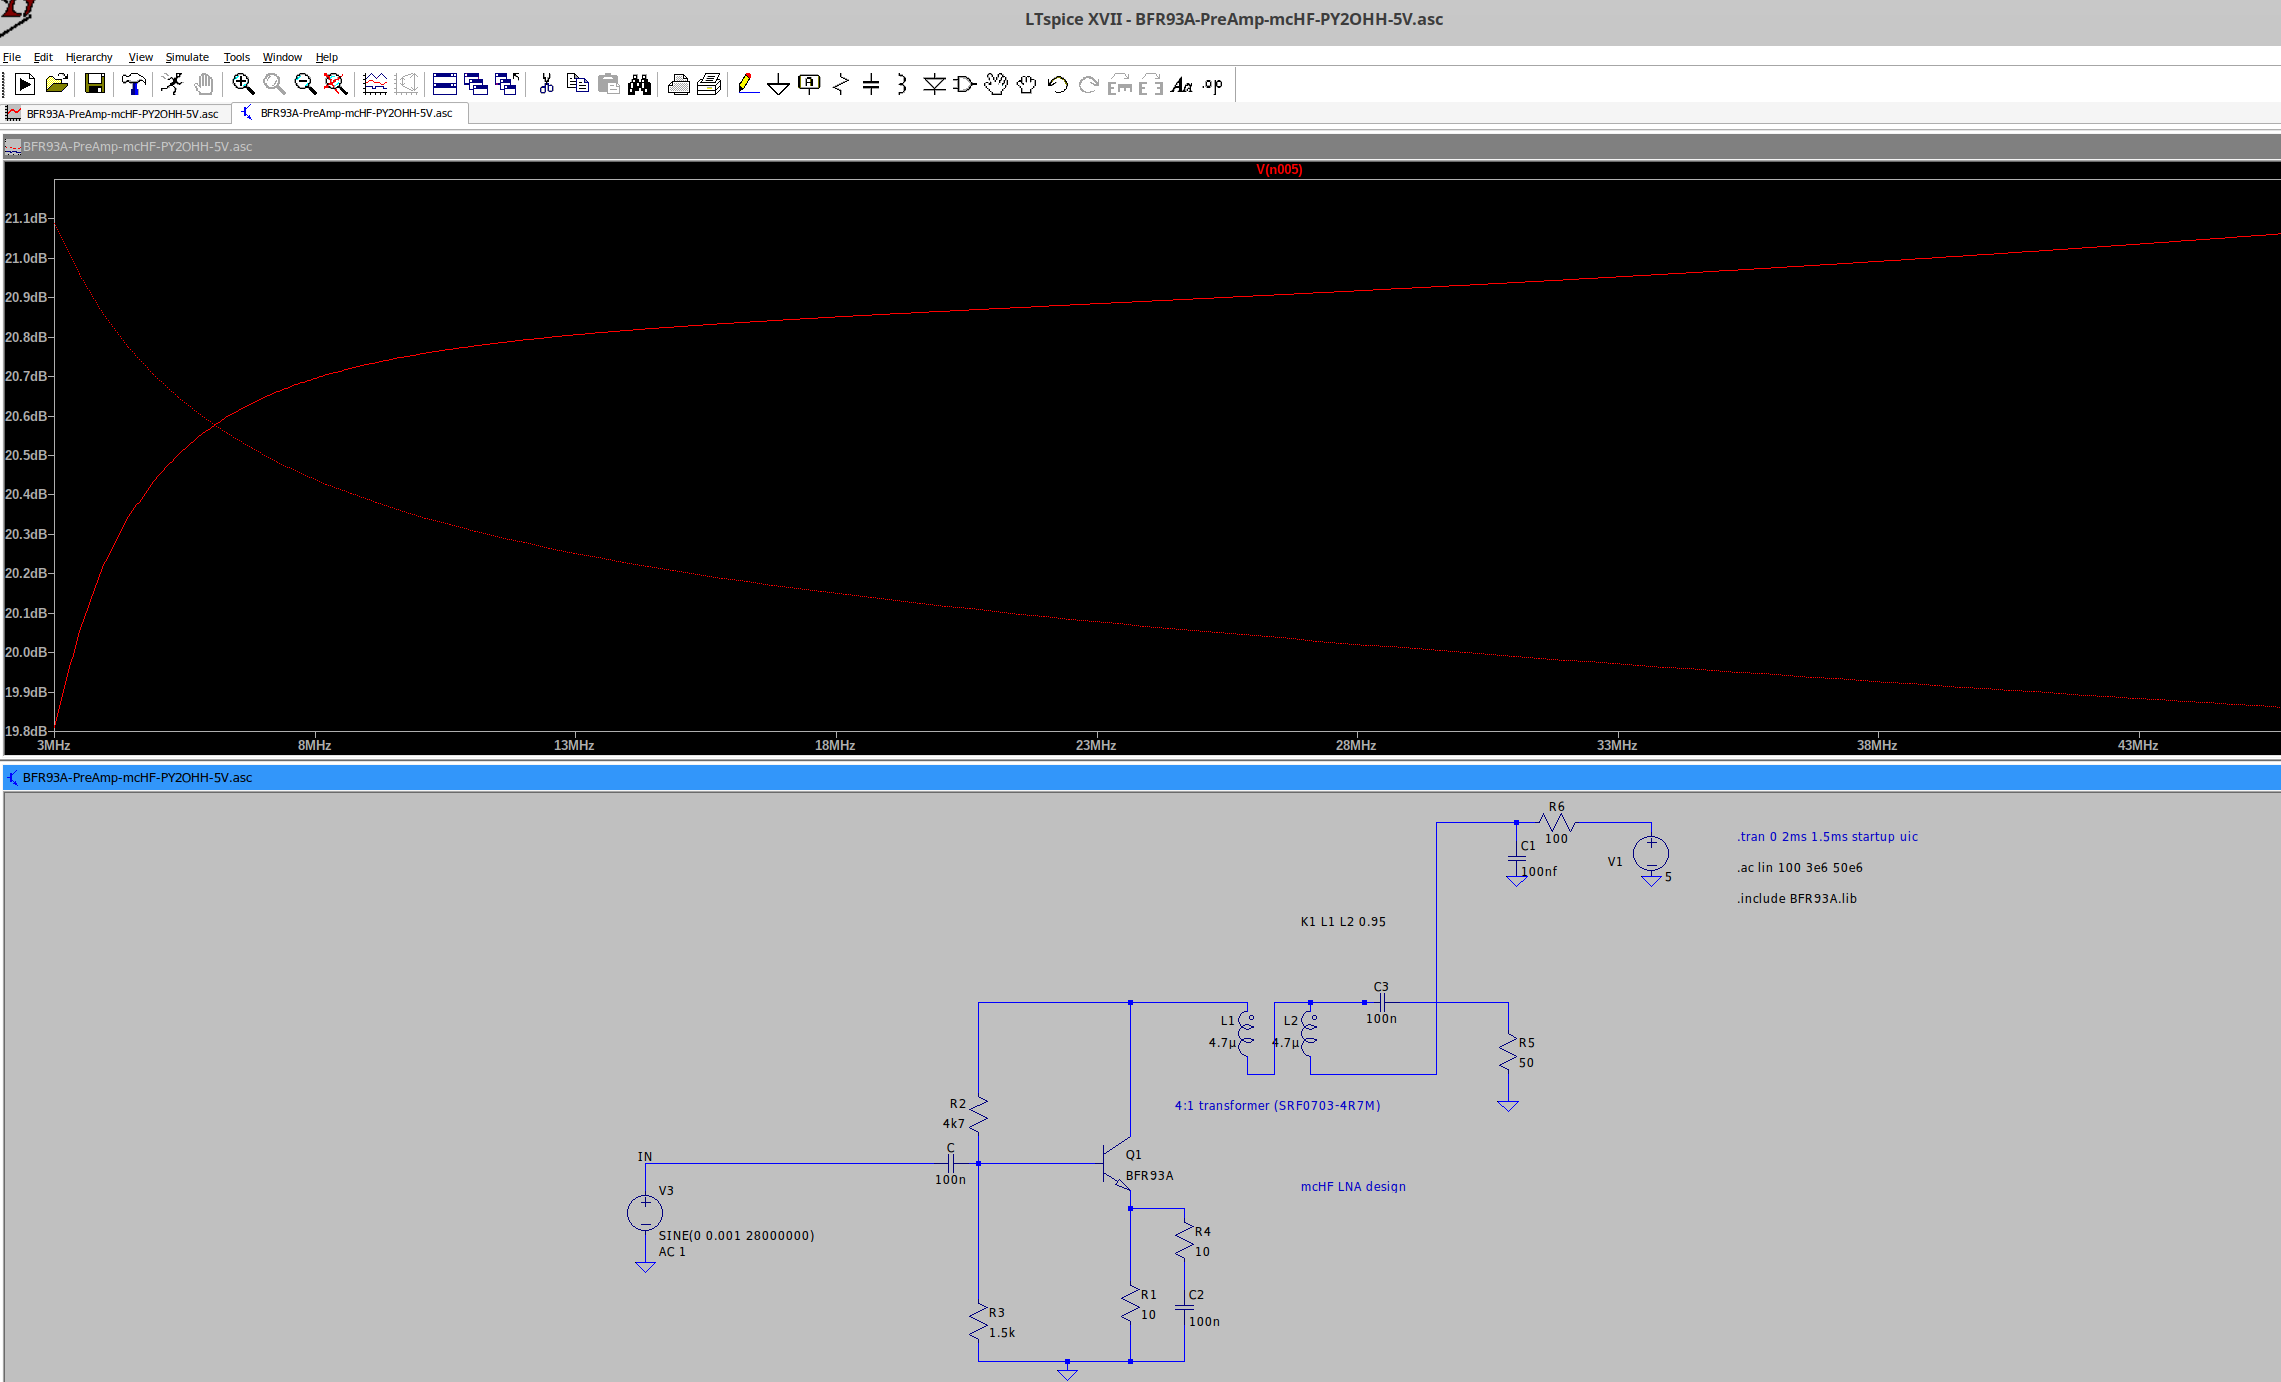The width and height of the screenshot is (2281, 1382).
Task: Undo the last schematic edit
Action: pyautogui.click(x=1057, y=85)
